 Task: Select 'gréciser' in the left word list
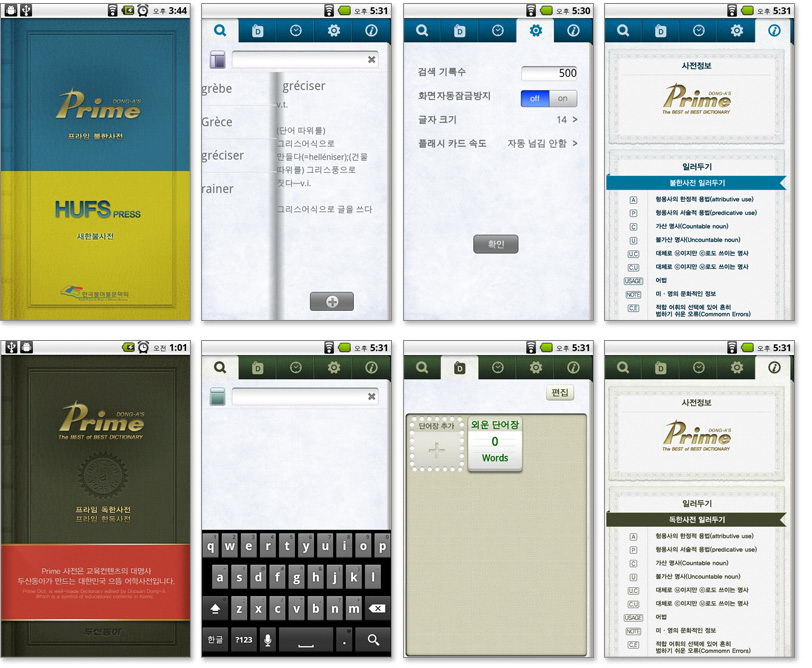click(223, 155)
